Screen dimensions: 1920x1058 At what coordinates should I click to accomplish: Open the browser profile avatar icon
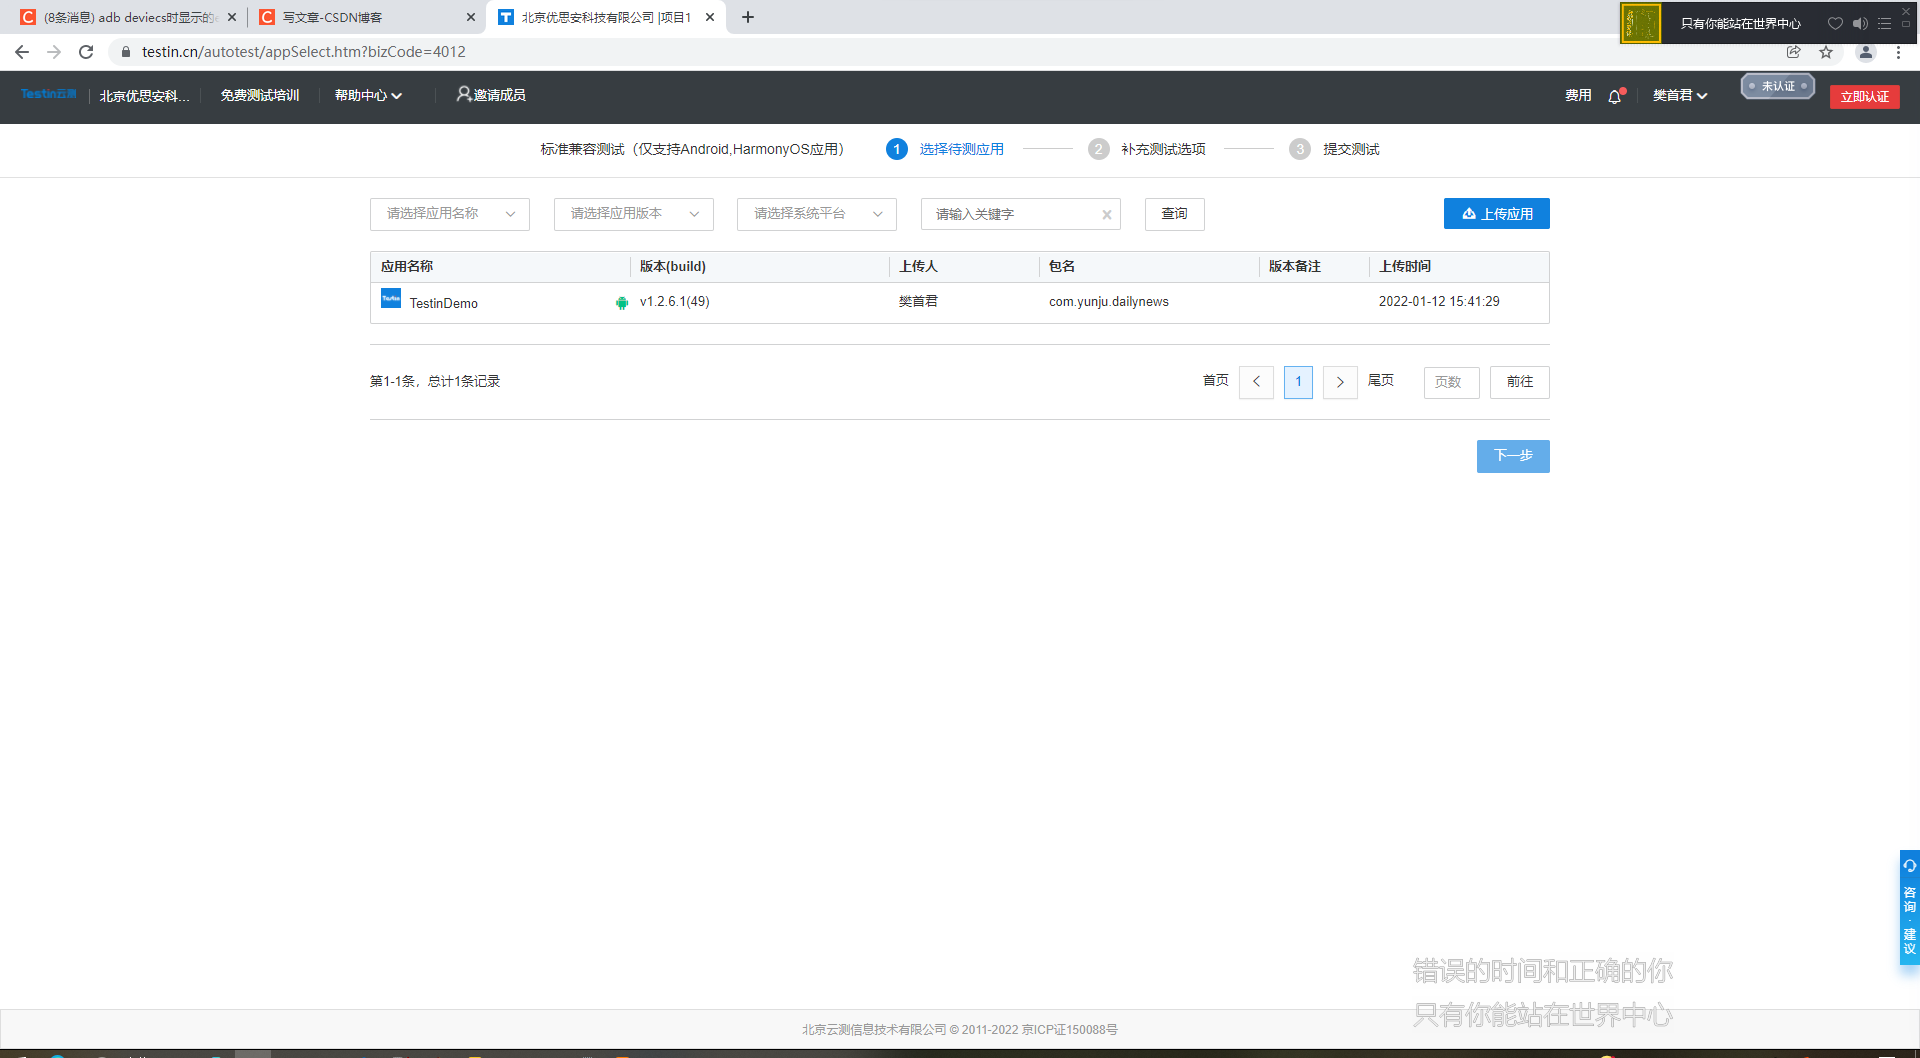pos(1866,52)
